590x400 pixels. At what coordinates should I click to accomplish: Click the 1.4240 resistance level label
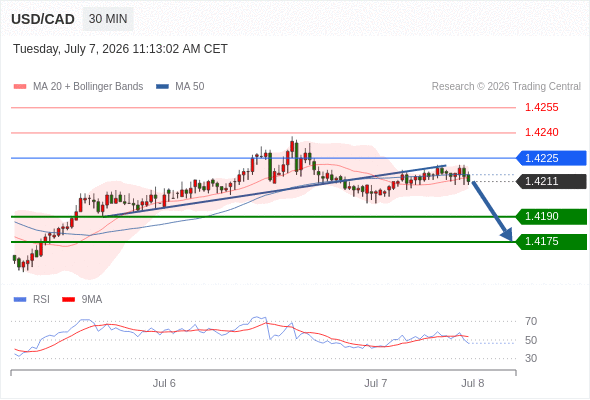click(x=542, y=132)
